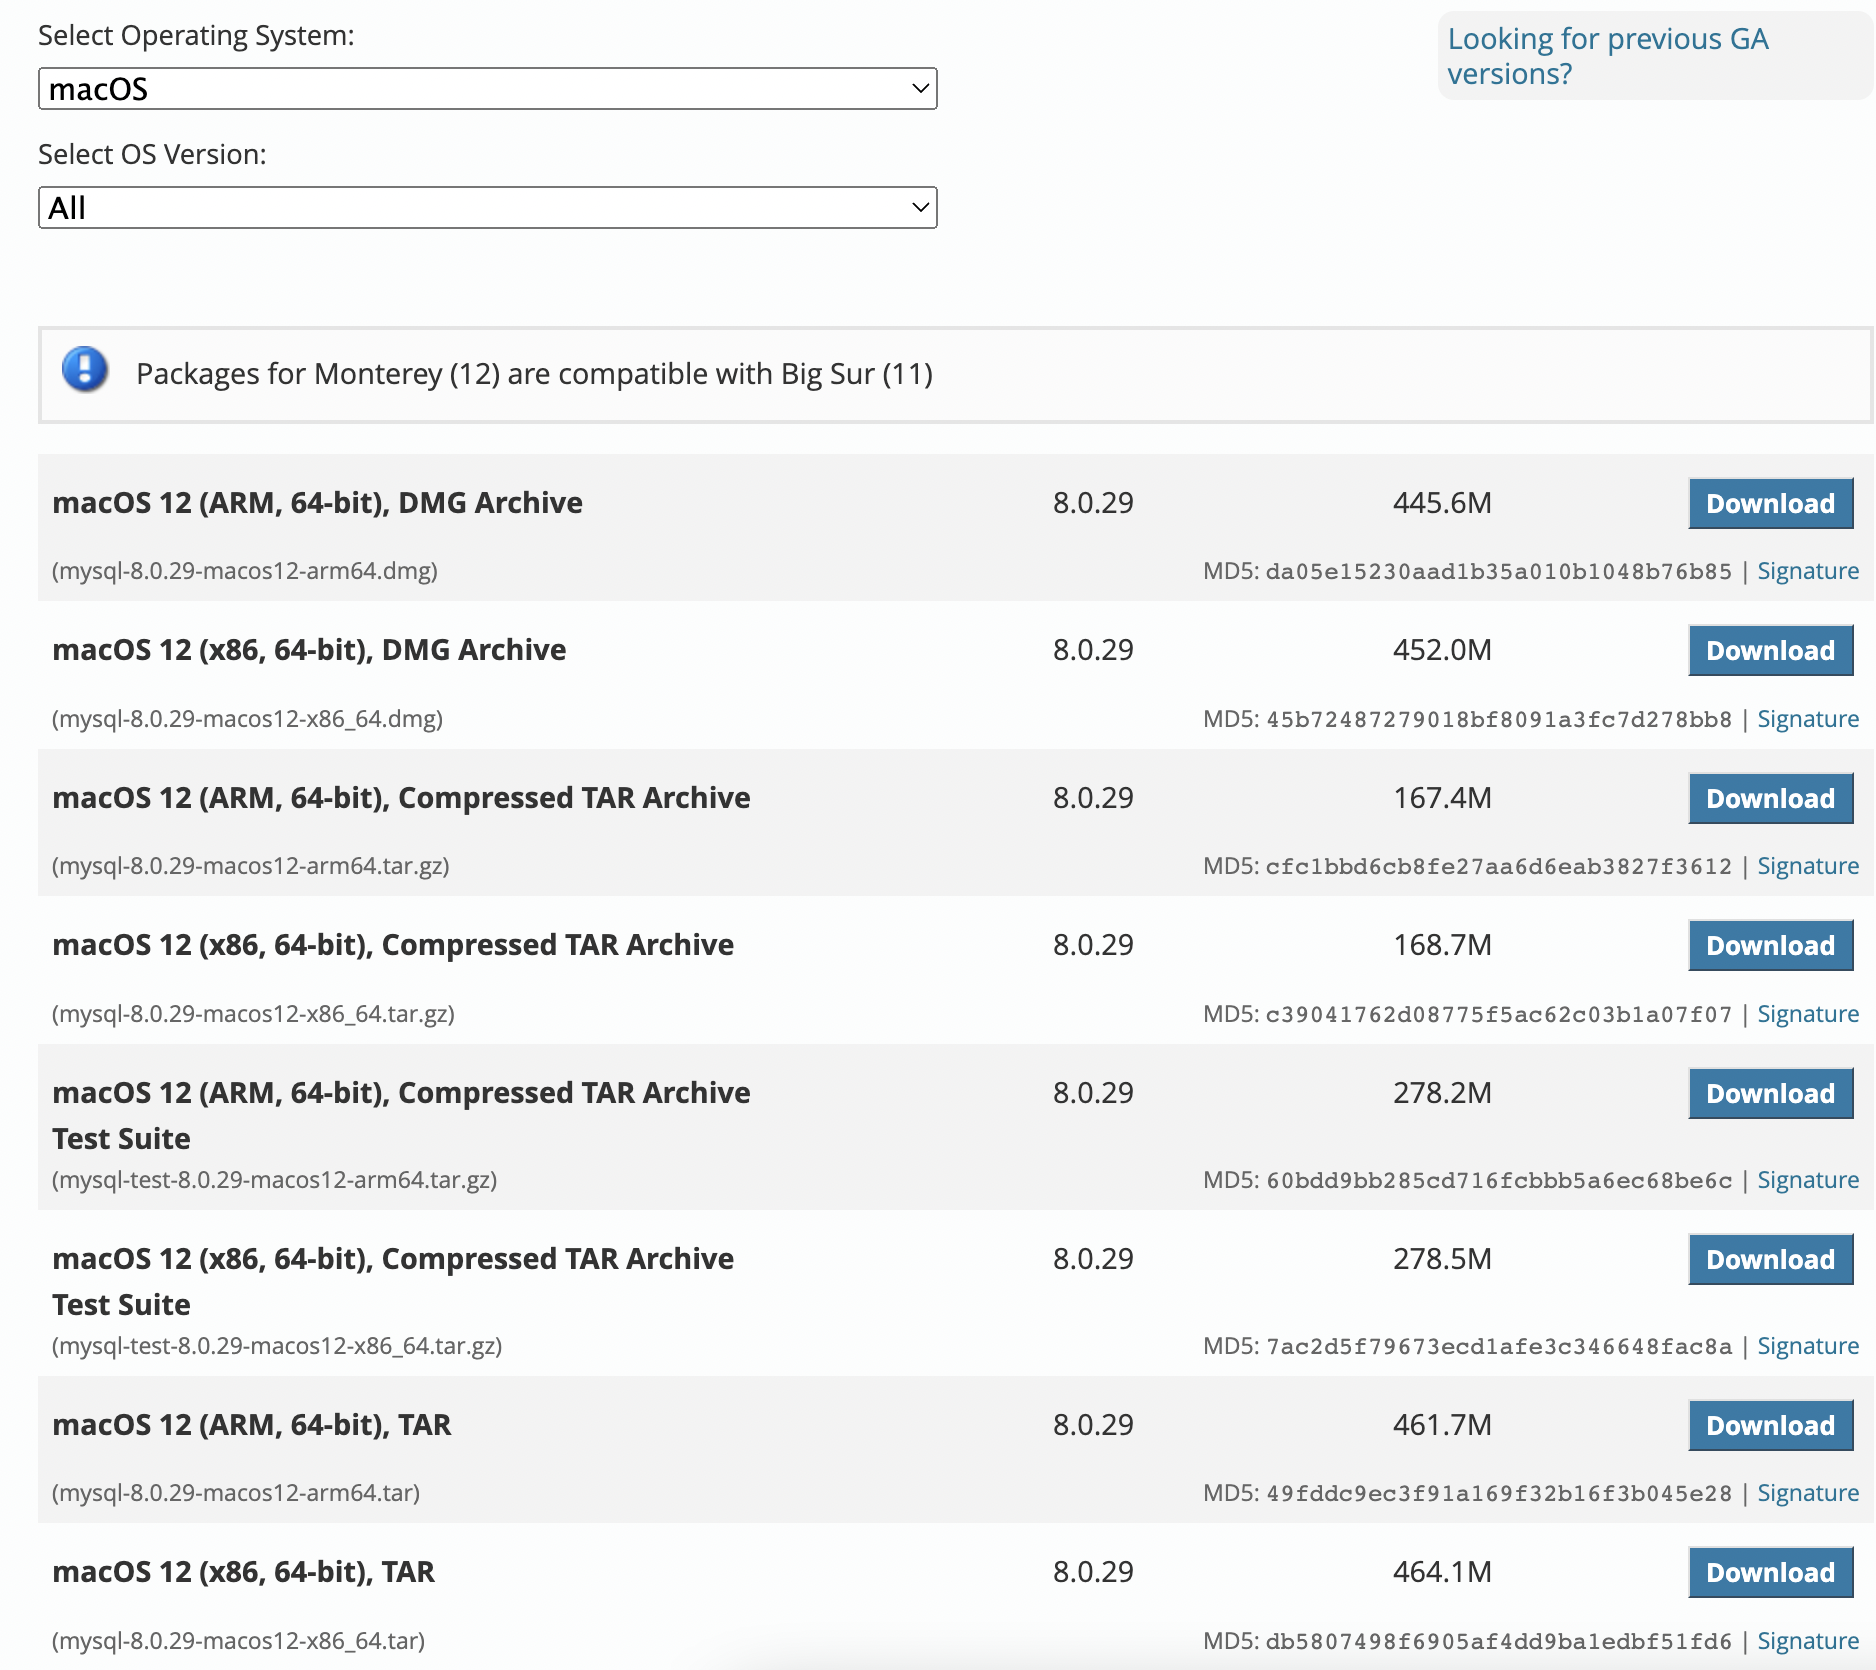Image resolution: width=1876 pixels, height=1670 pixels.
Task: Download macOS 12 ARM DMG Archive
Action: (1770, 503)
